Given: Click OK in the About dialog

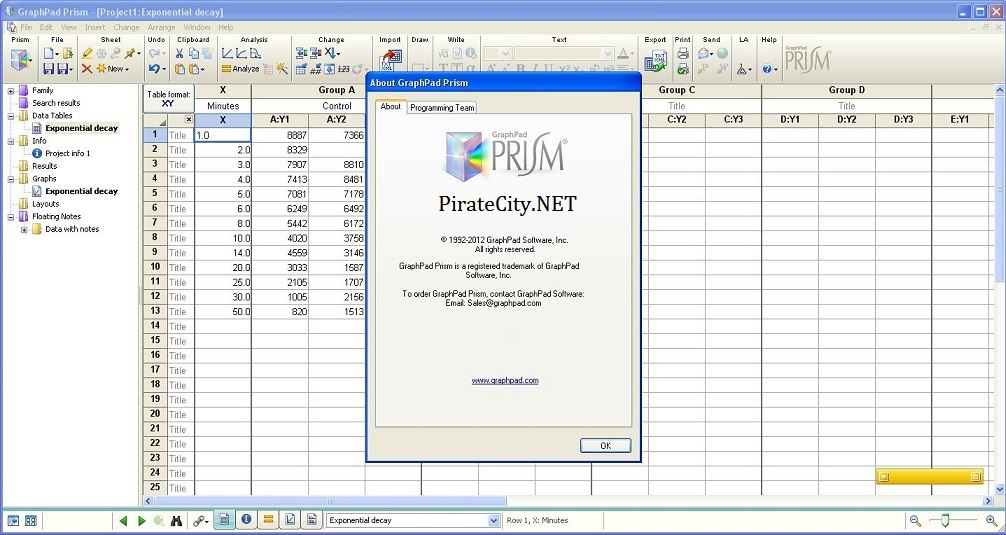Looking at the screenshot, I should pos(606,445).
